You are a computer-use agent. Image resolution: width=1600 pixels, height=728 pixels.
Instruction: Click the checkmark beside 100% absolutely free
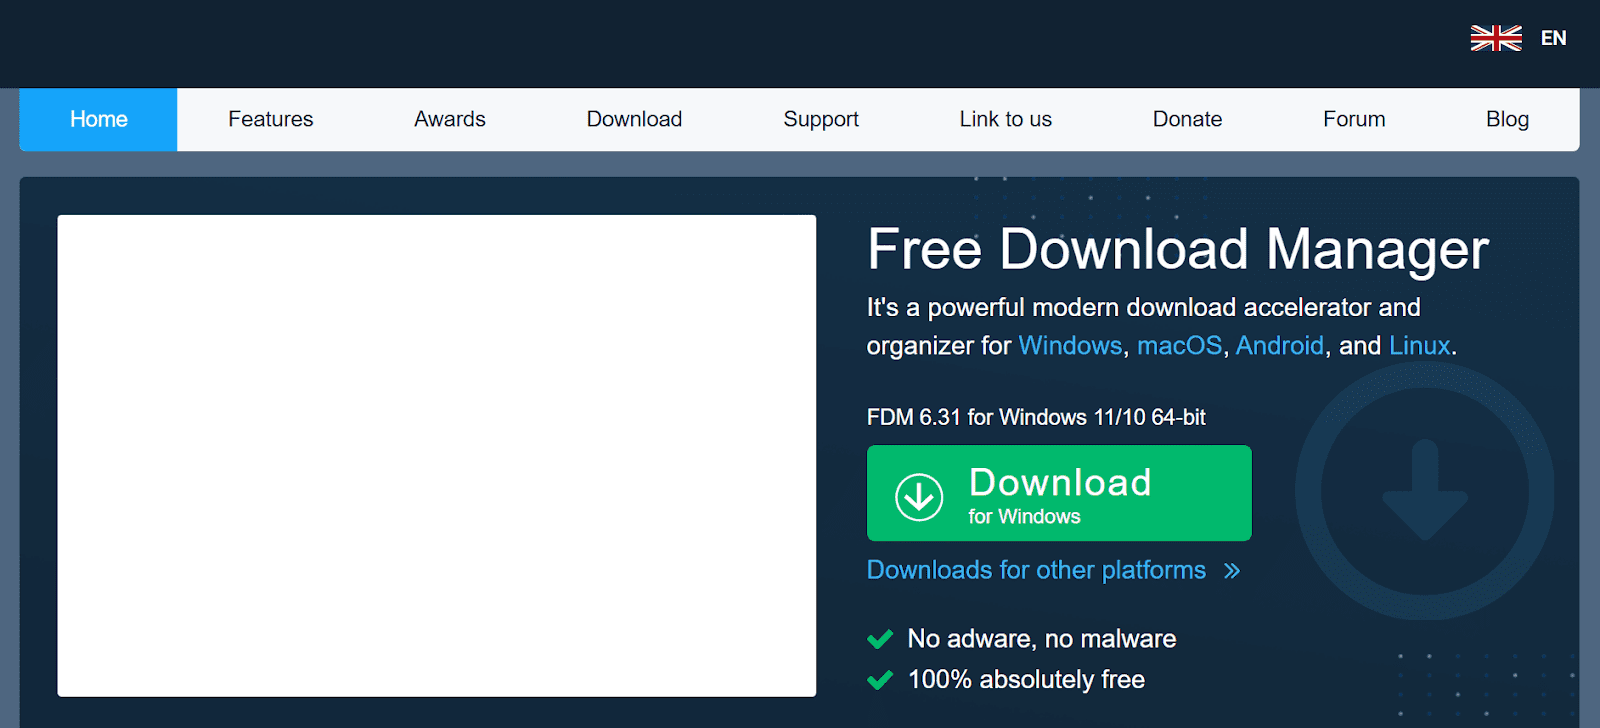click(880, 680)
